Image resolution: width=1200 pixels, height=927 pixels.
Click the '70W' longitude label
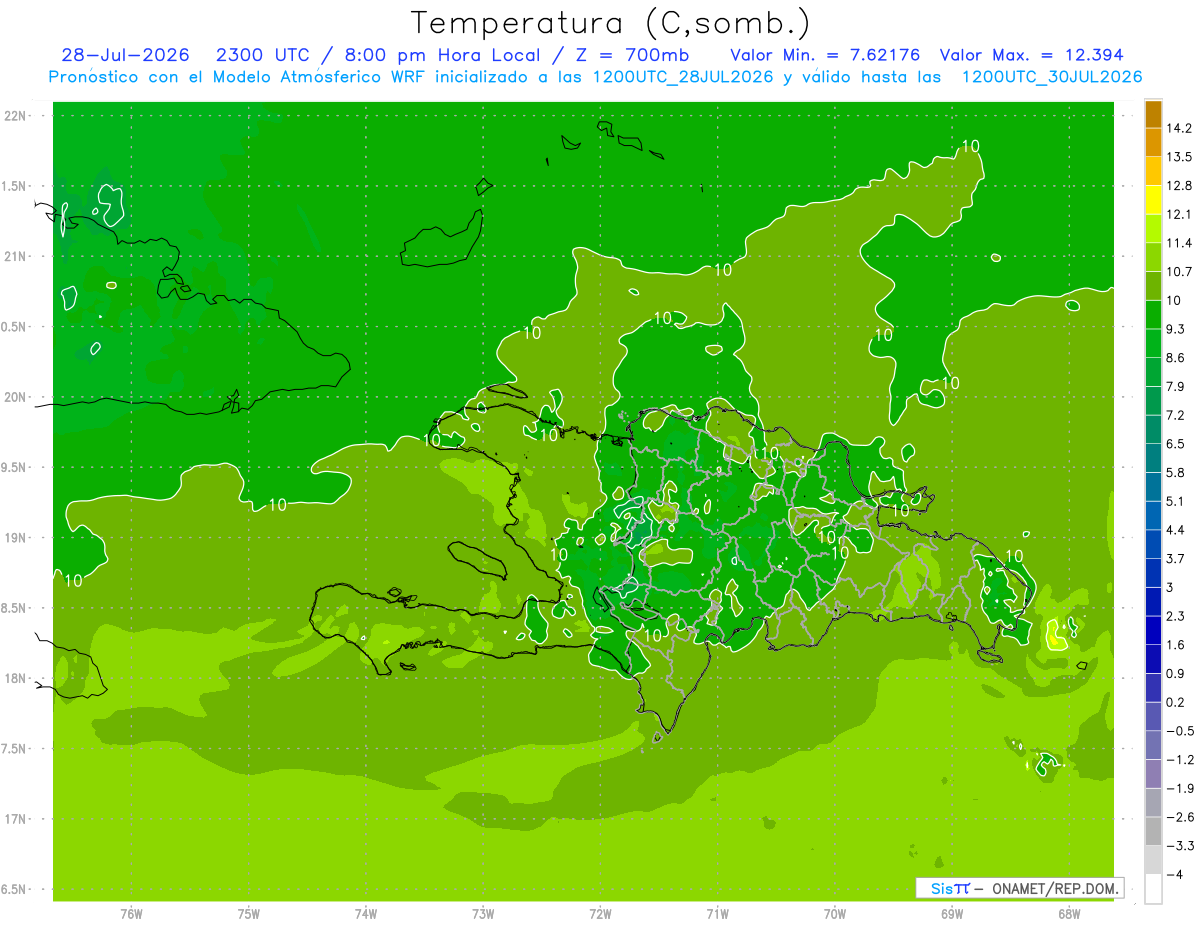point(835,914)
